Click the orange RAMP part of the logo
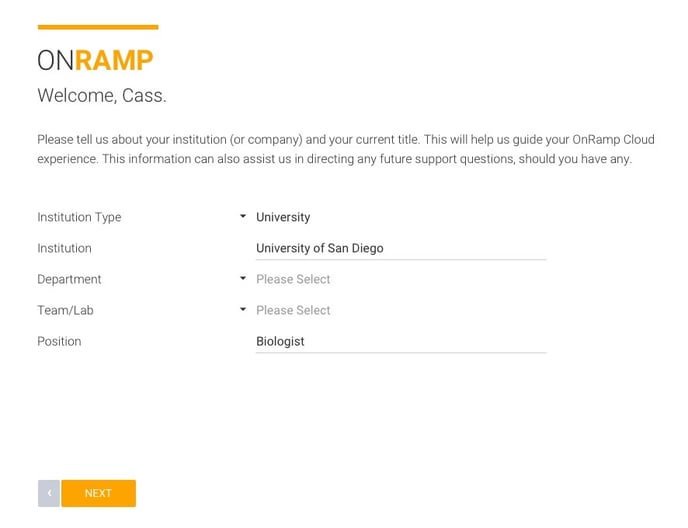Screen dimensions: 688x528 click(x=114, y=60)
